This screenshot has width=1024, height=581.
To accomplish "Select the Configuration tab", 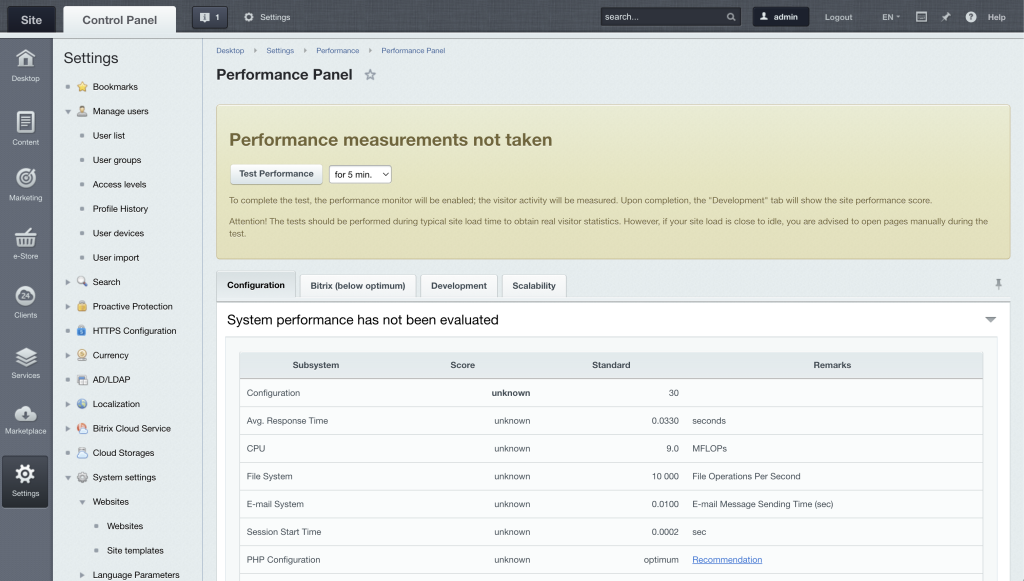I will point(256,285).
